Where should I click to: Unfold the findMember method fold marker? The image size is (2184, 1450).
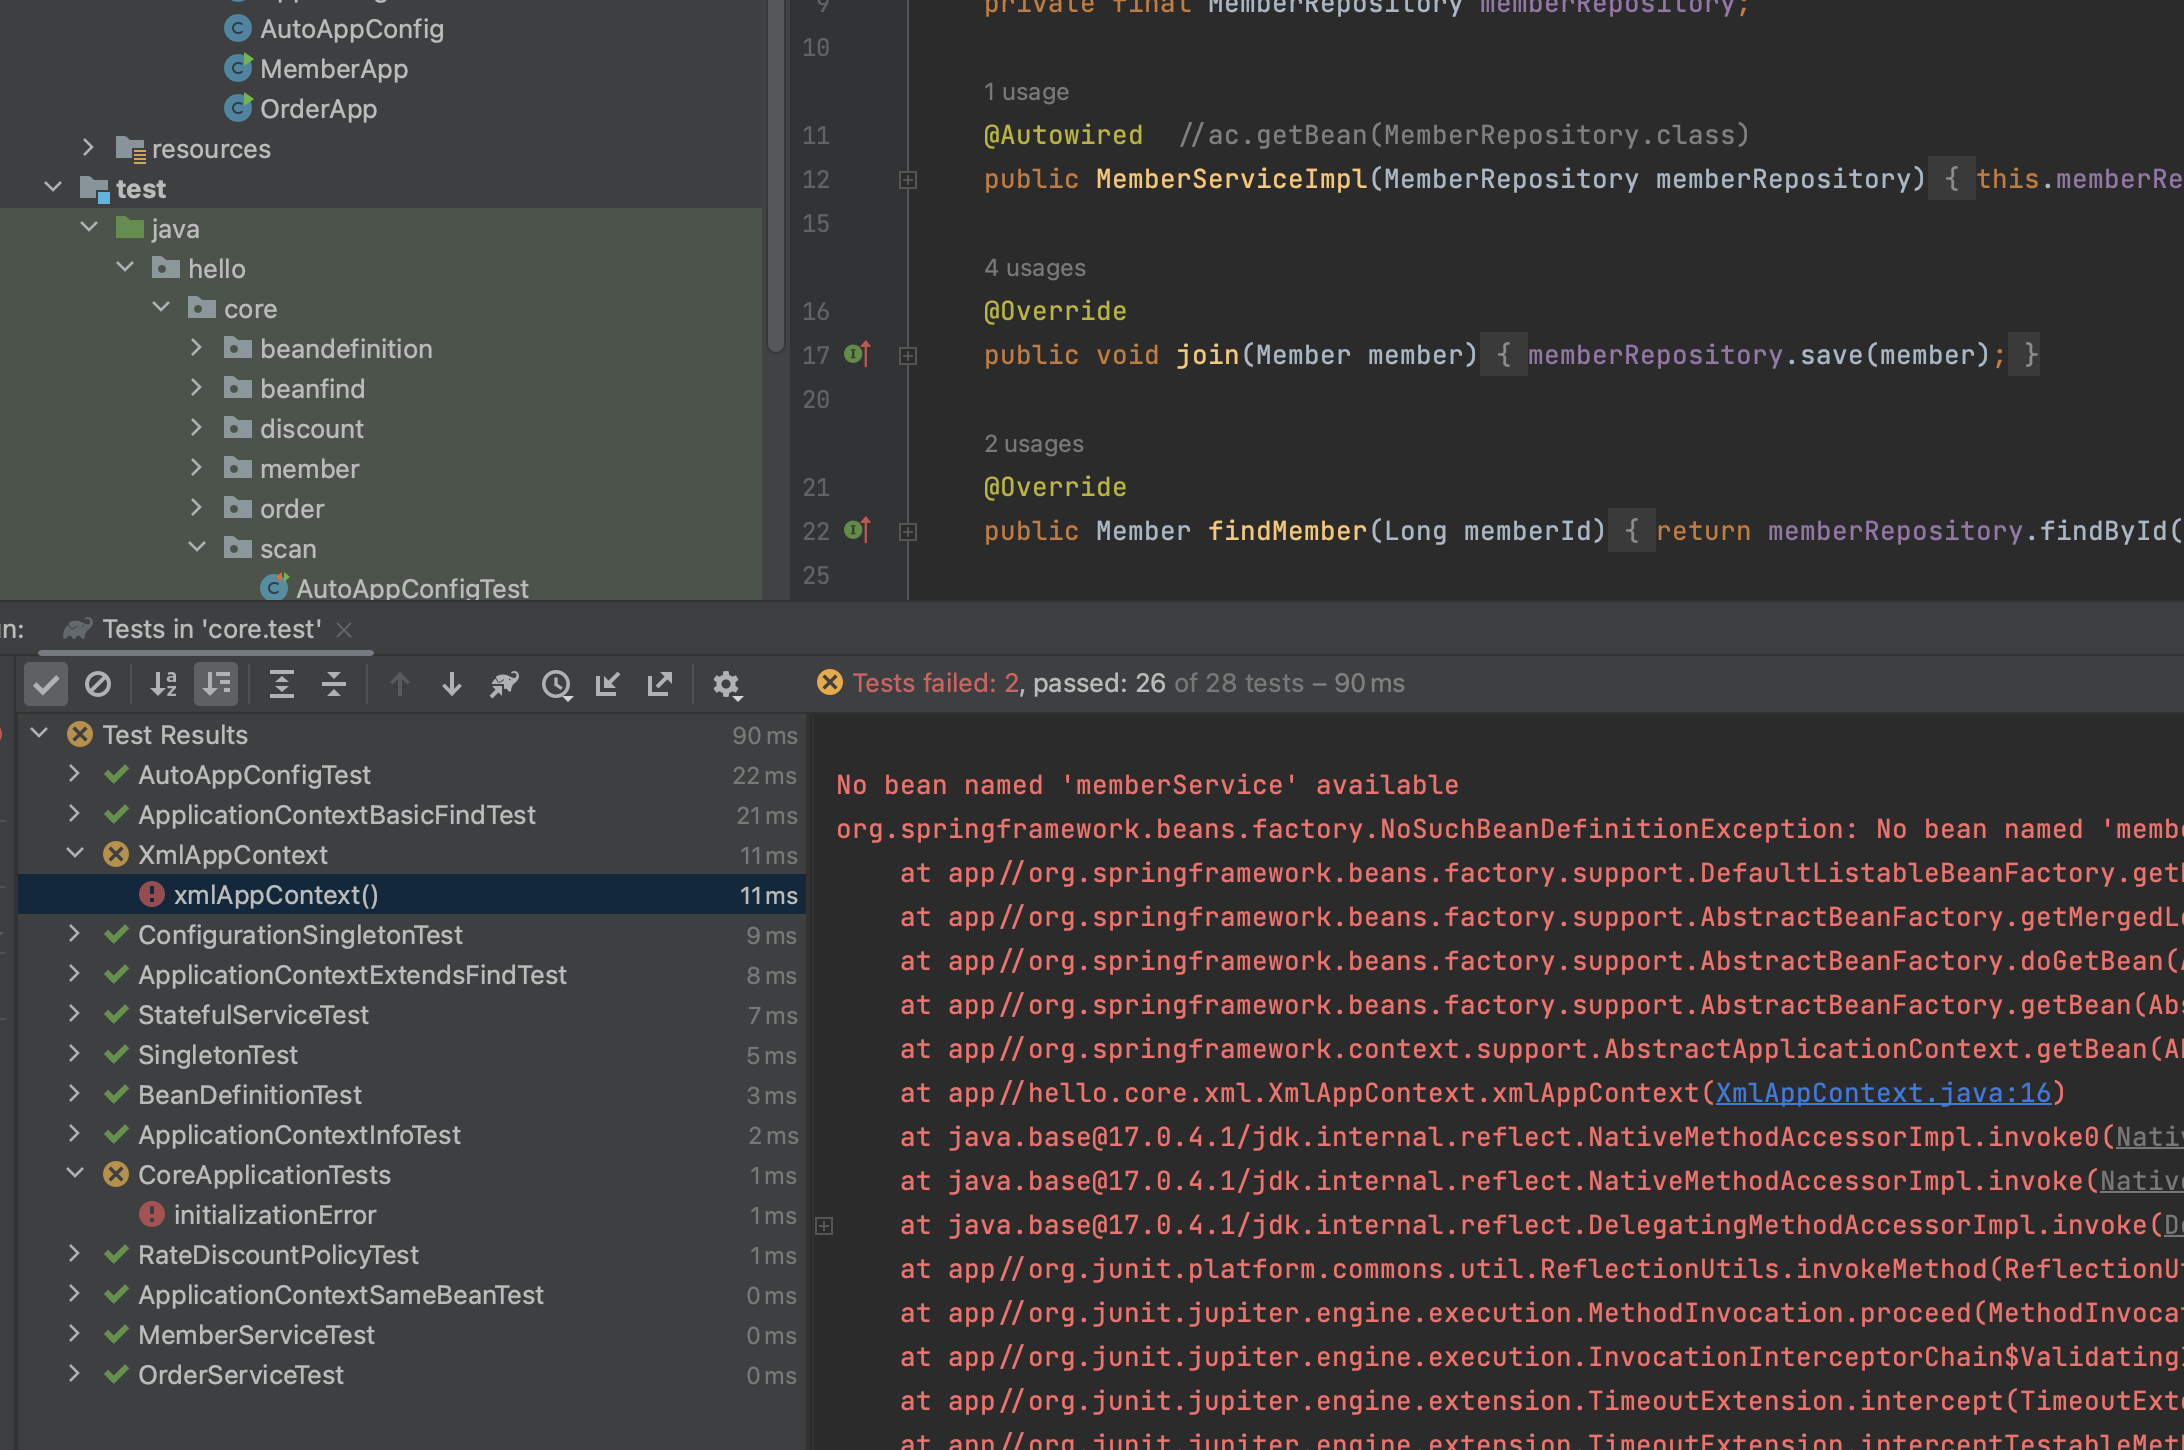click(x=908, y=532)
